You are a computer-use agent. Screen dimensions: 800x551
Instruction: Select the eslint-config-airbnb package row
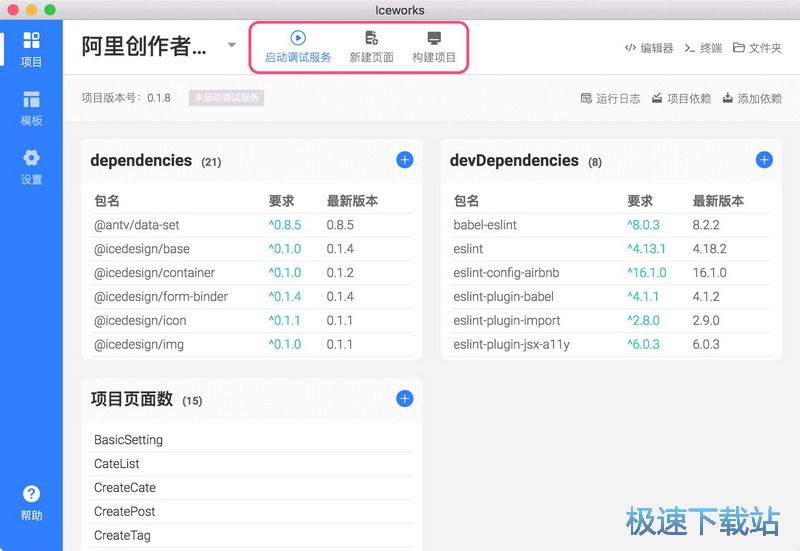[507, 273]
